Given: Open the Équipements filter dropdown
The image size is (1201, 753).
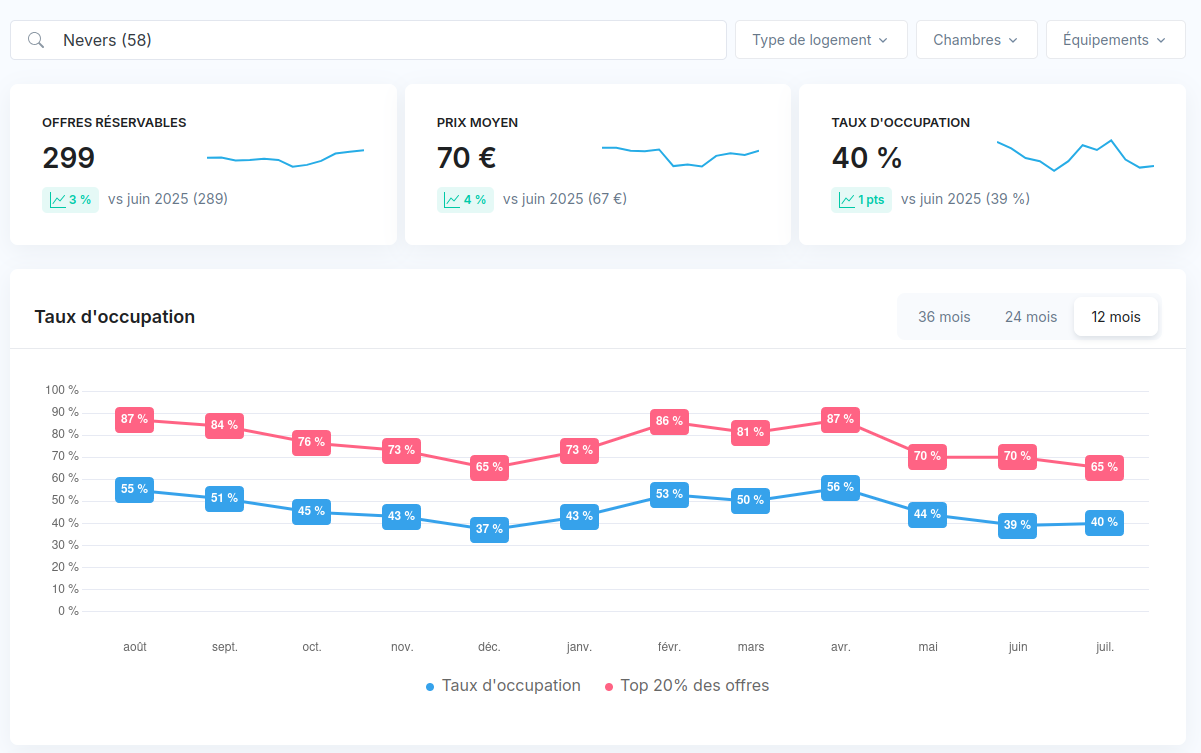Looking at the screenshot, I should click(x=1115, y=40).
